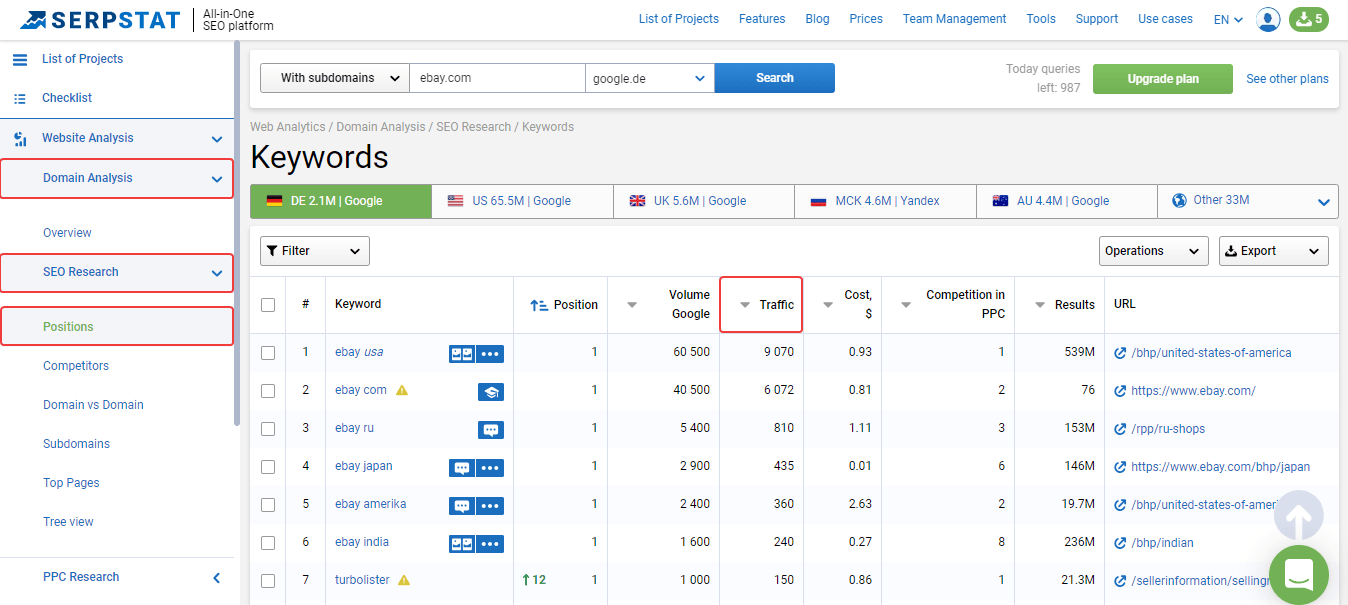Open the three-dots menu for ebay japan
Viewport: 1348px width, 605px height.
(490, 467)
